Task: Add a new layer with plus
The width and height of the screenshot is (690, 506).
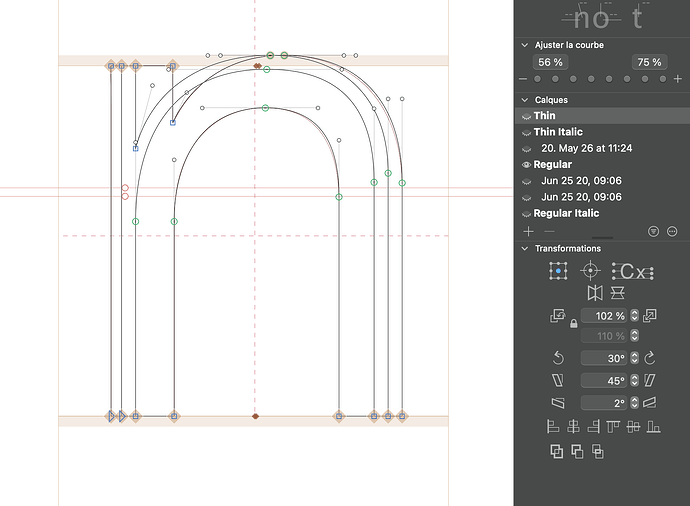Action: pos(529,231)
